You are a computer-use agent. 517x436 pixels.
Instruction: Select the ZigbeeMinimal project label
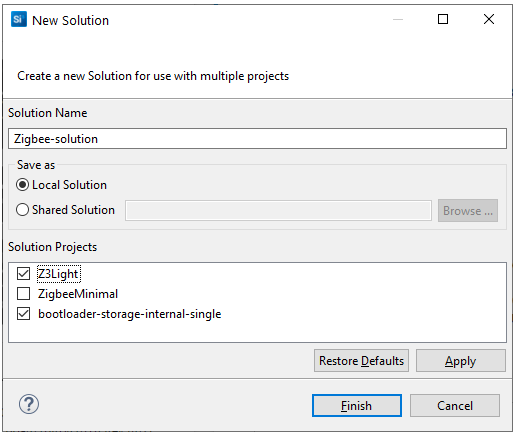[x=78, y=294]
